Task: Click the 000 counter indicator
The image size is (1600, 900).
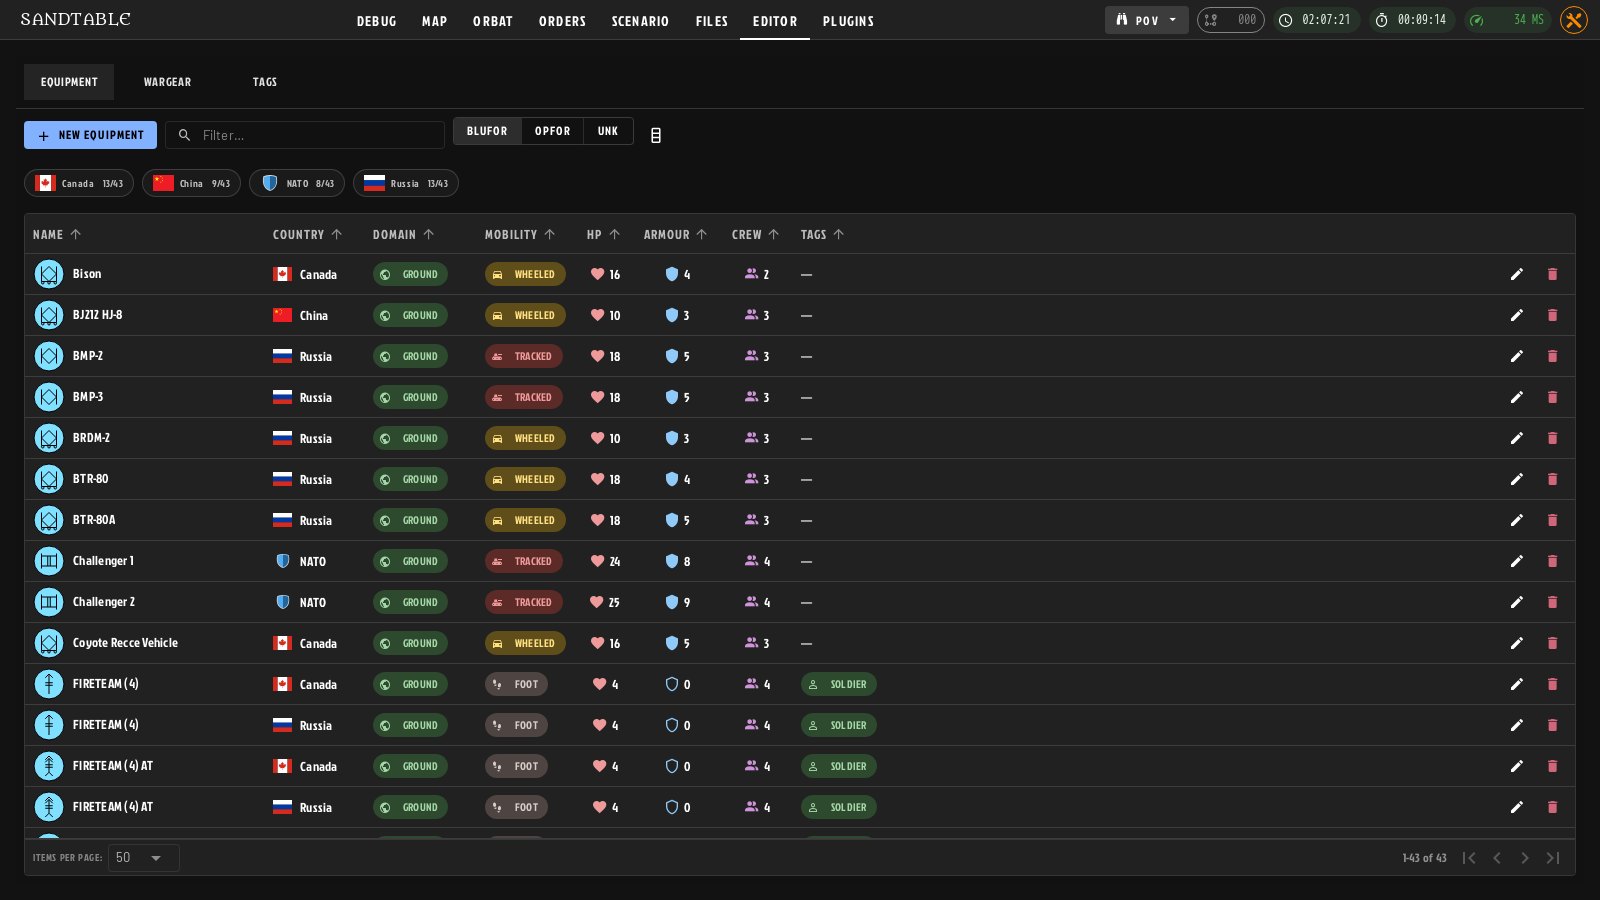Action: [1231, 20]
